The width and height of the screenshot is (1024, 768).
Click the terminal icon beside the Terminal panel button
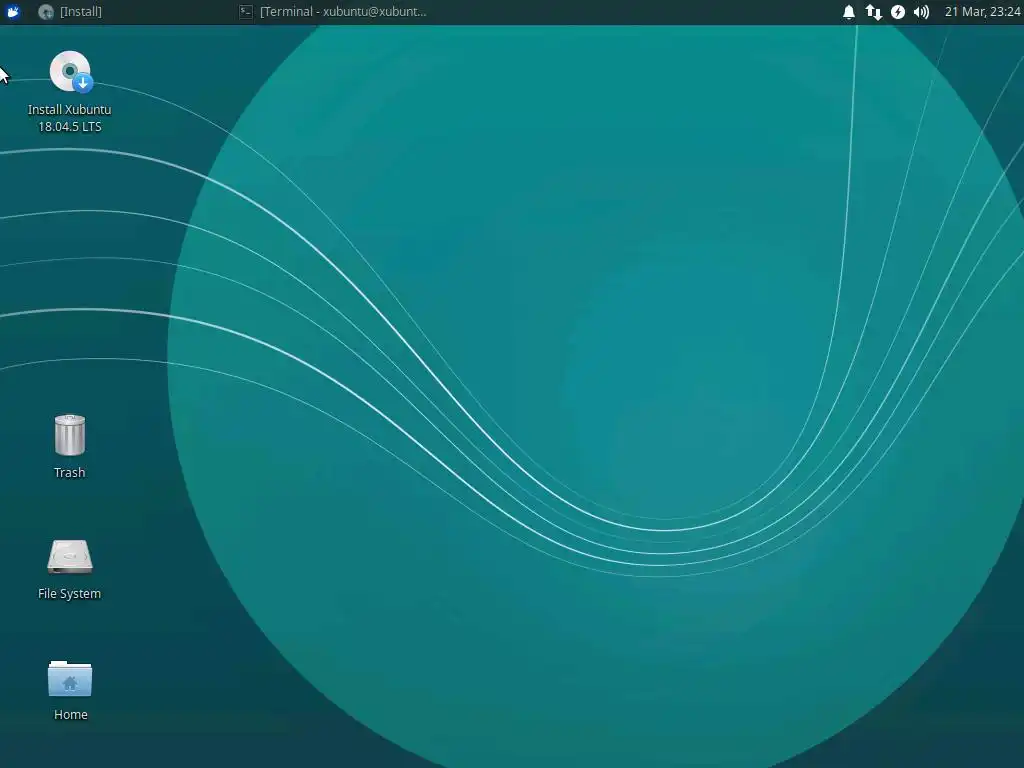coord(246,12)
